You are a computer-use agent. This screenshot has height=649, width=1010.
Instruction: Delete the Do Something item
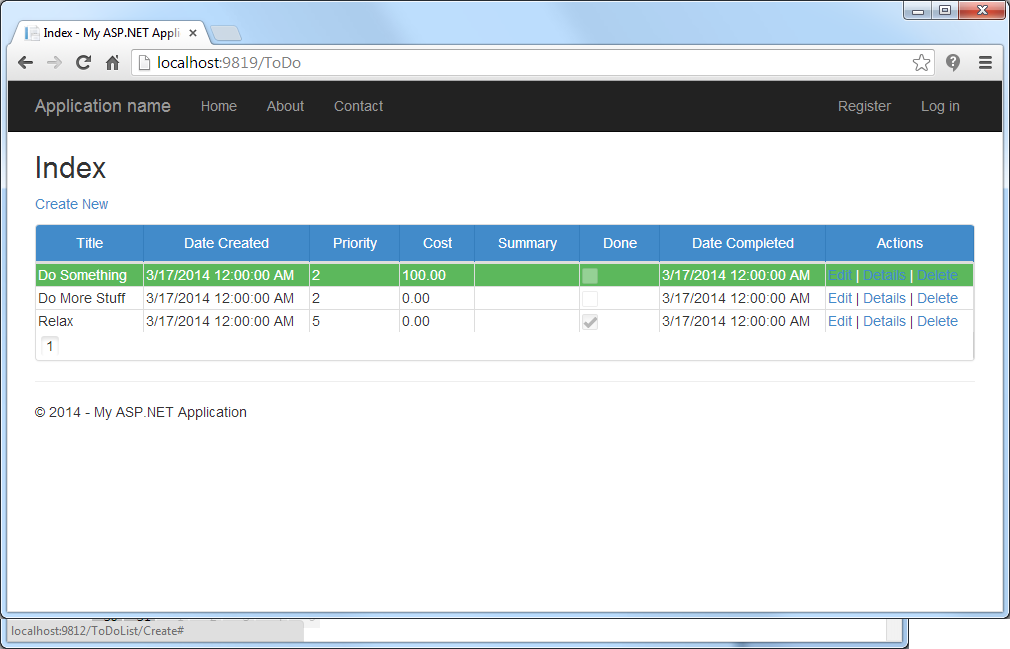(x=937, y=276)
